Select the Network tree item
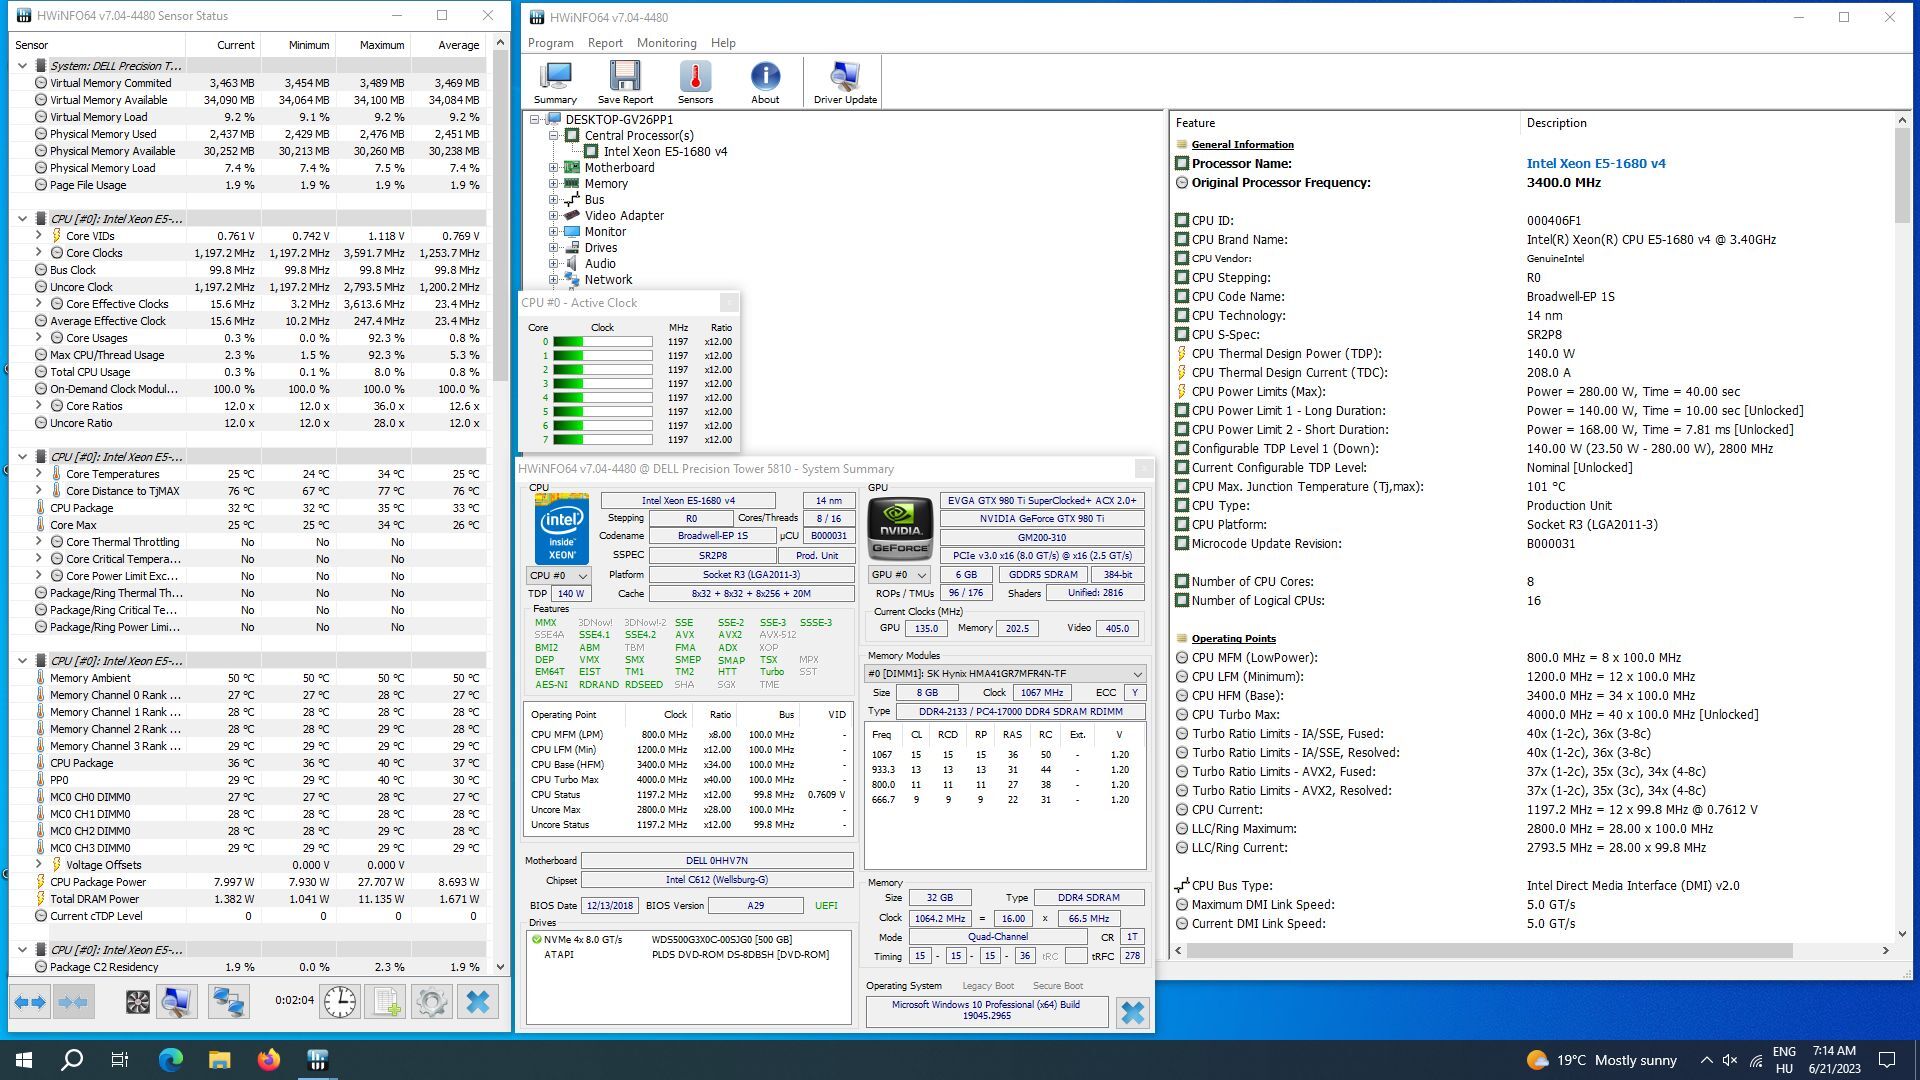This screenshot has width=1920, height=1080. tap(608, 280)
